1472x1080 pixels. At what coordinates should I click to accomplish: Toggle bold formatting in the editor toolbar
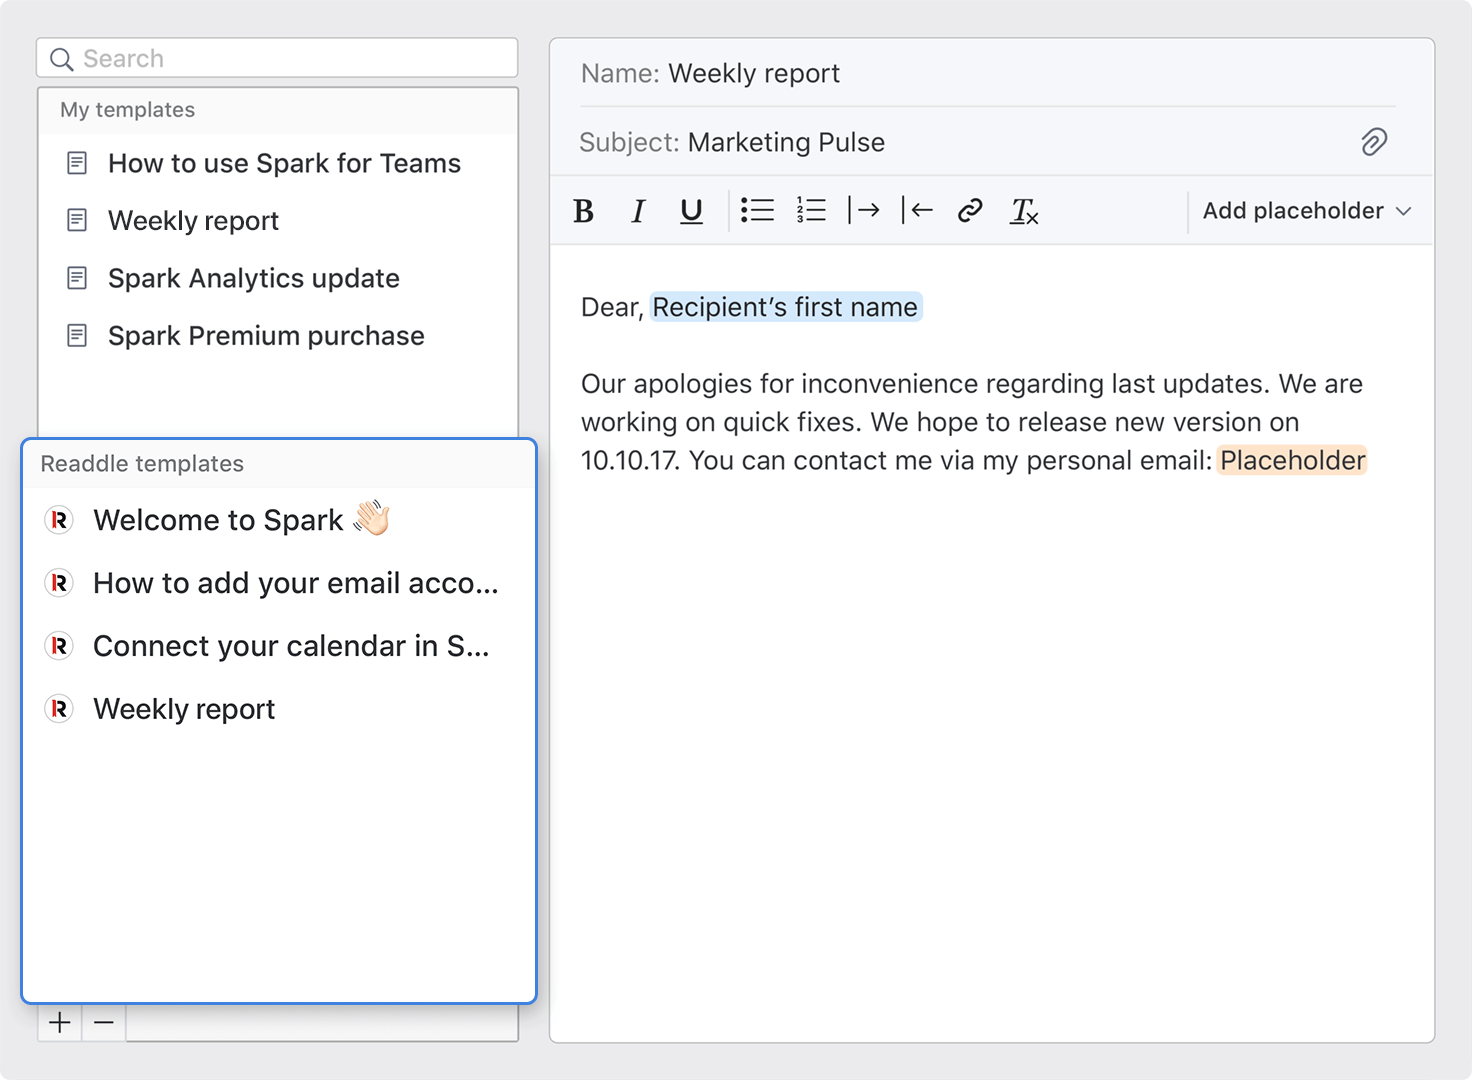tap(584, 211)
